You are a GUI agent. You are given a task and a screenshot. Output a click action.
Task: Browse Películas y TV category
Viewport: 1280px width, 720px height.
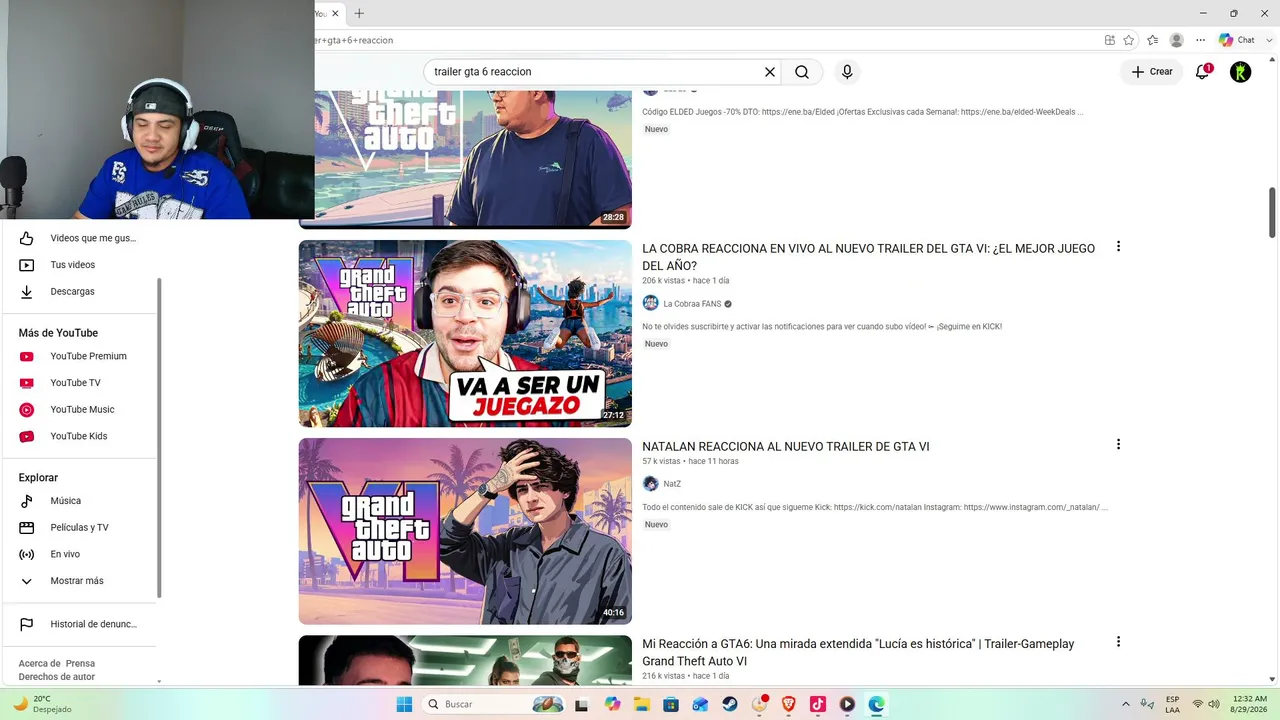(80, 527)
